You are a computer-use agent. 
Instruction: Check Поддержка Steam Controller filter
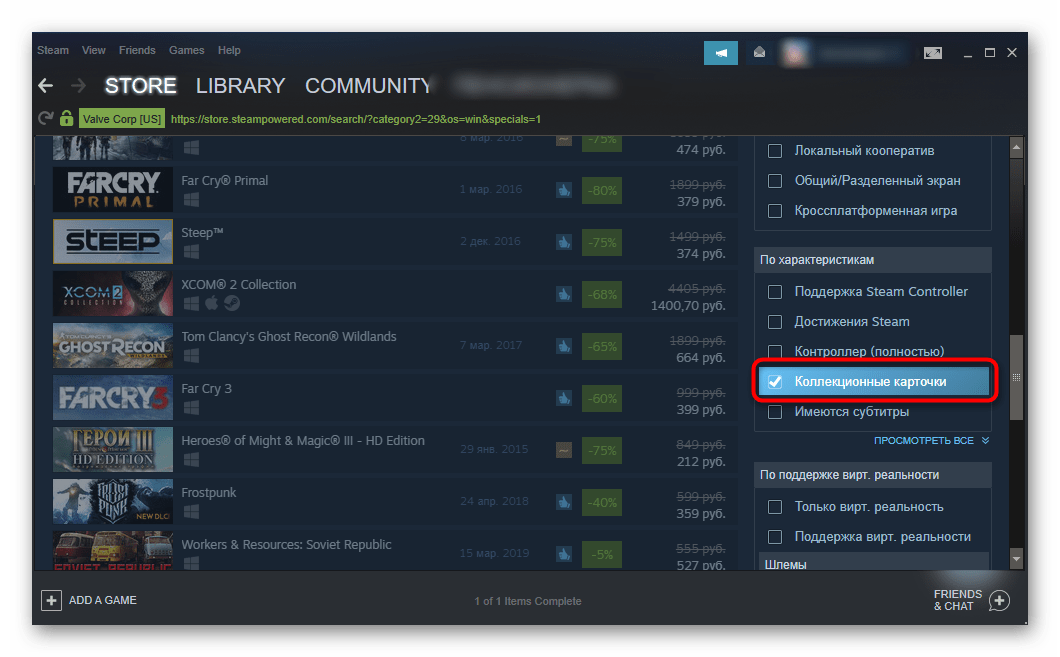(775, 292)
